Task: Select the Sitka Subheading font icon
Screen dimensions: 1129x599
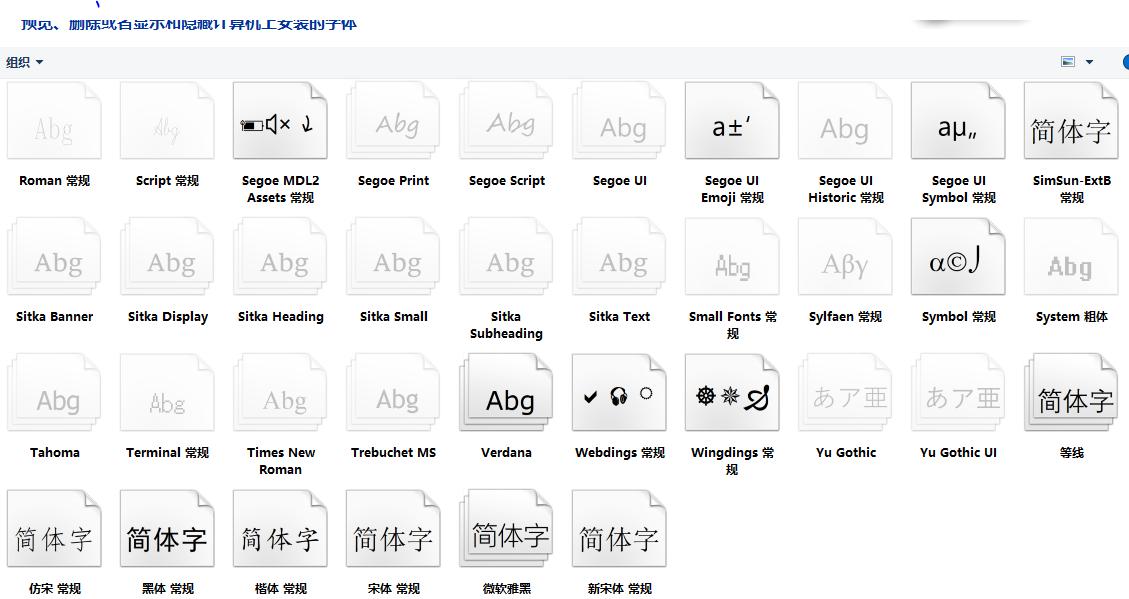Action: pyautogui.click(x=506, y=257)
